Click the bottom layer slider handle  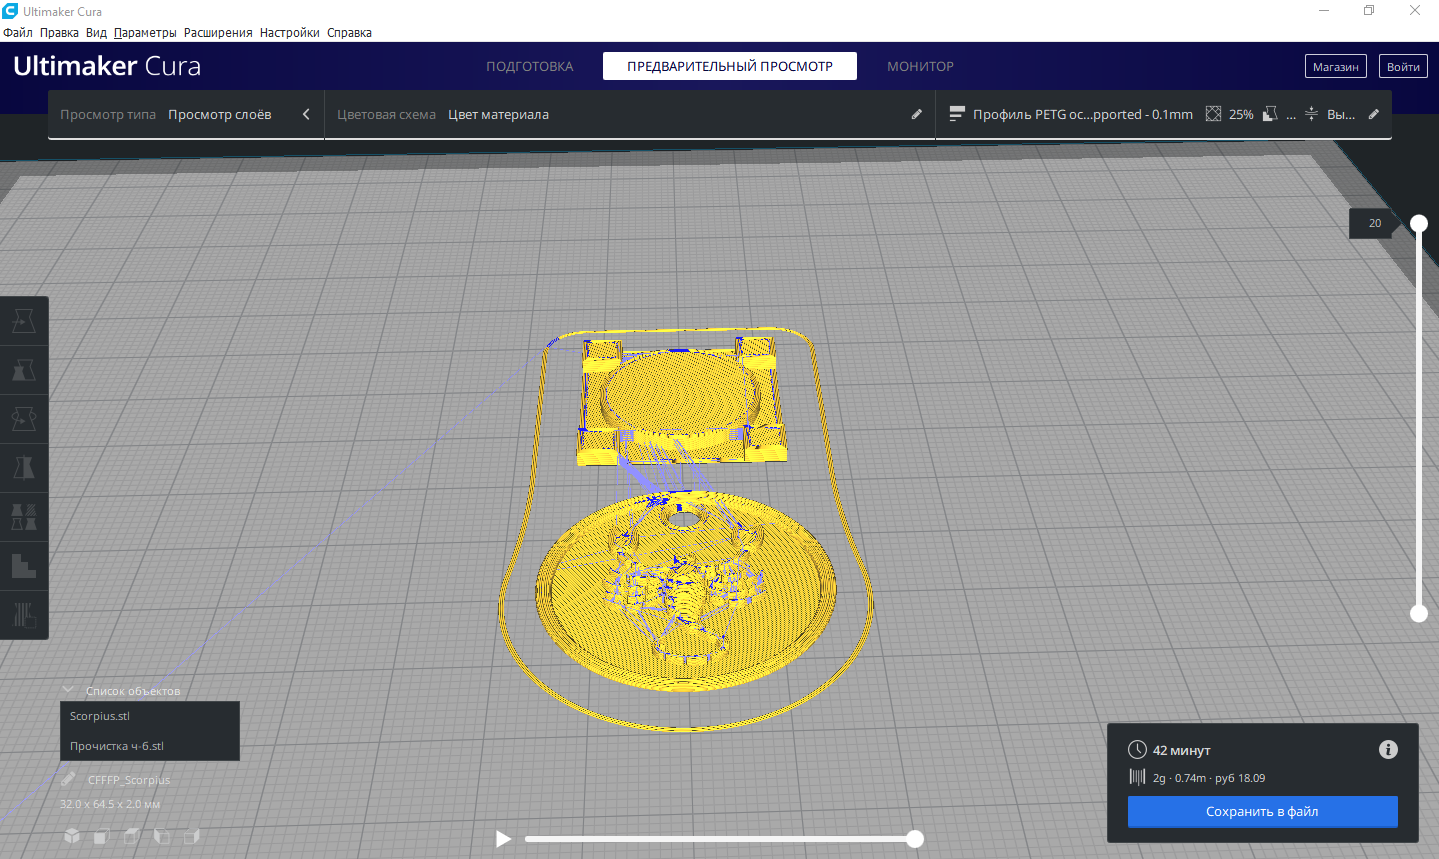coord(1419,613)
